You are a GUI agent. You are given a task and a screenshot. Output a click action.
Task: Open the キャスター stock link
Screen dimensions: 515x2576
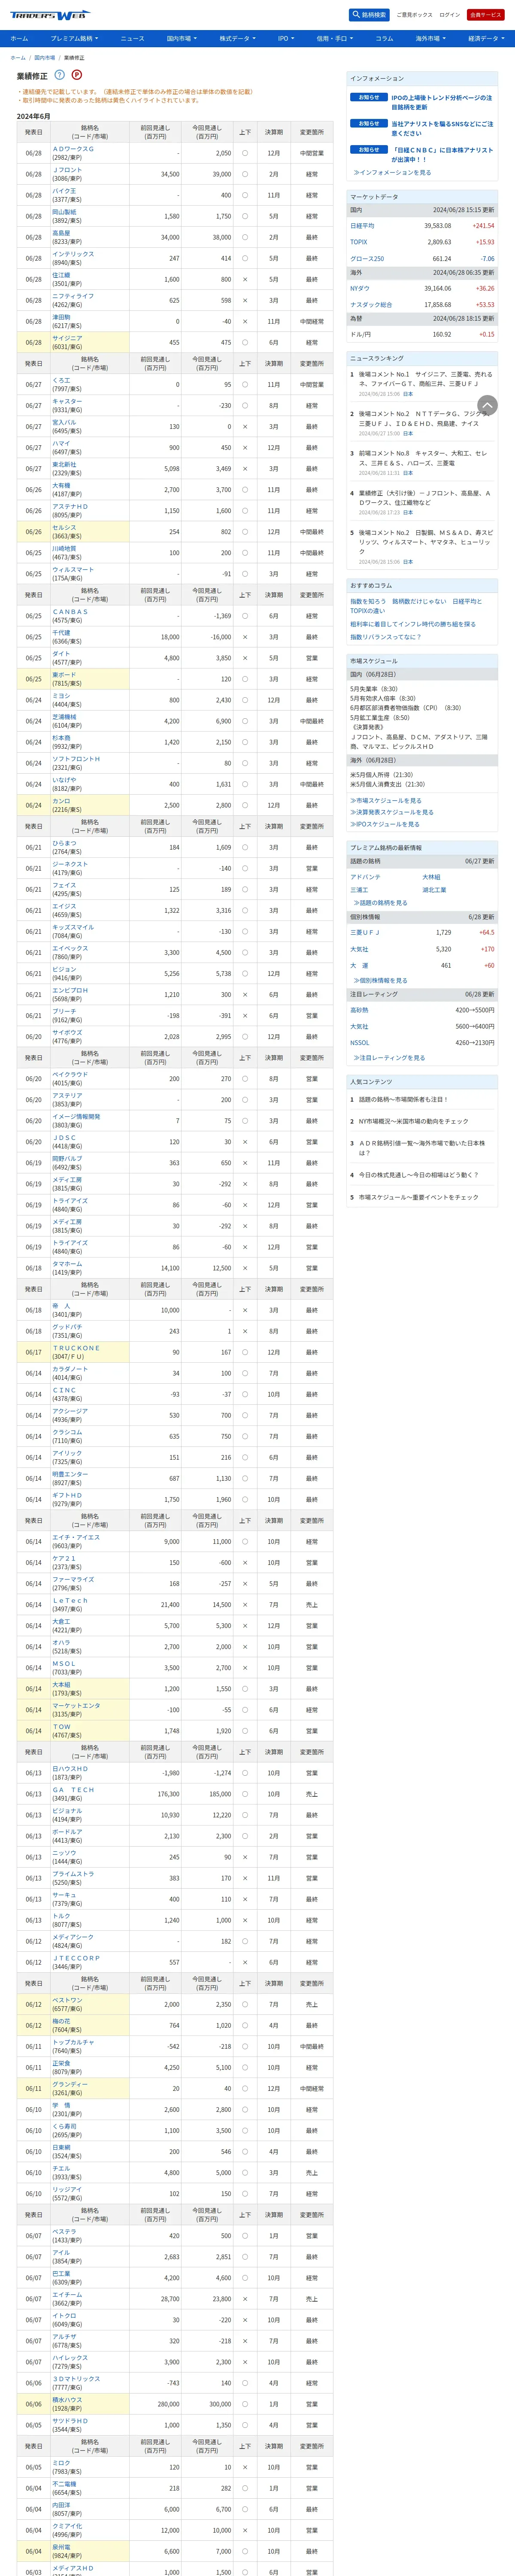(67, 401)
